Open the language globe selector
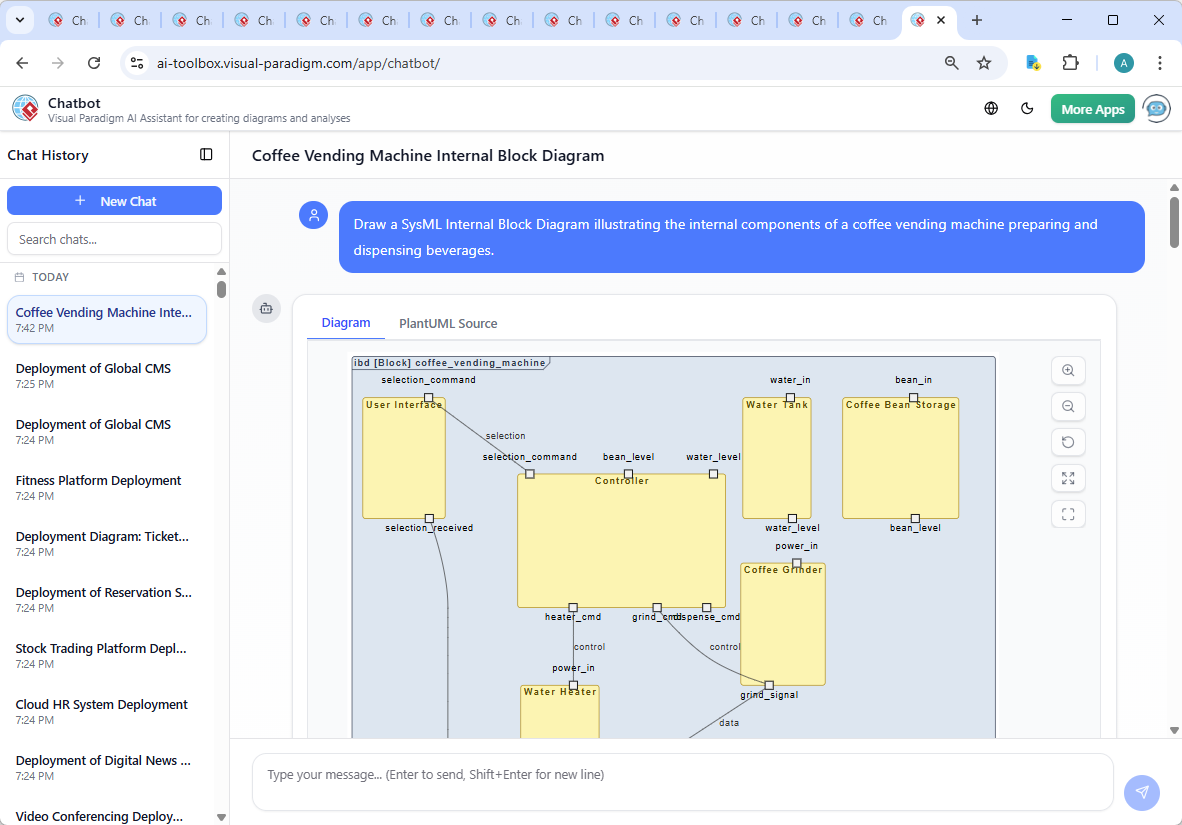 991,108
